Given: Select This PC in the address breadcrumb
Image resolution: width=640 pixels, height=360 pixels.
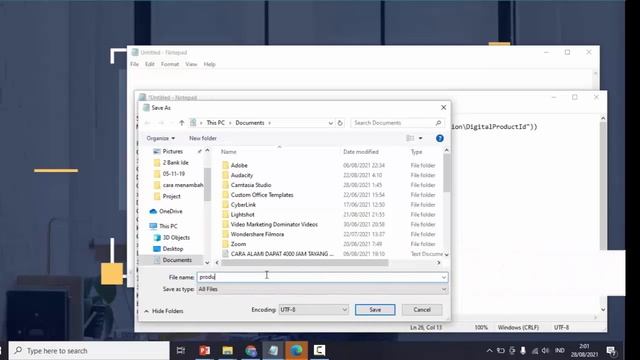Looking at the screenshot, I should pos(215,123).
